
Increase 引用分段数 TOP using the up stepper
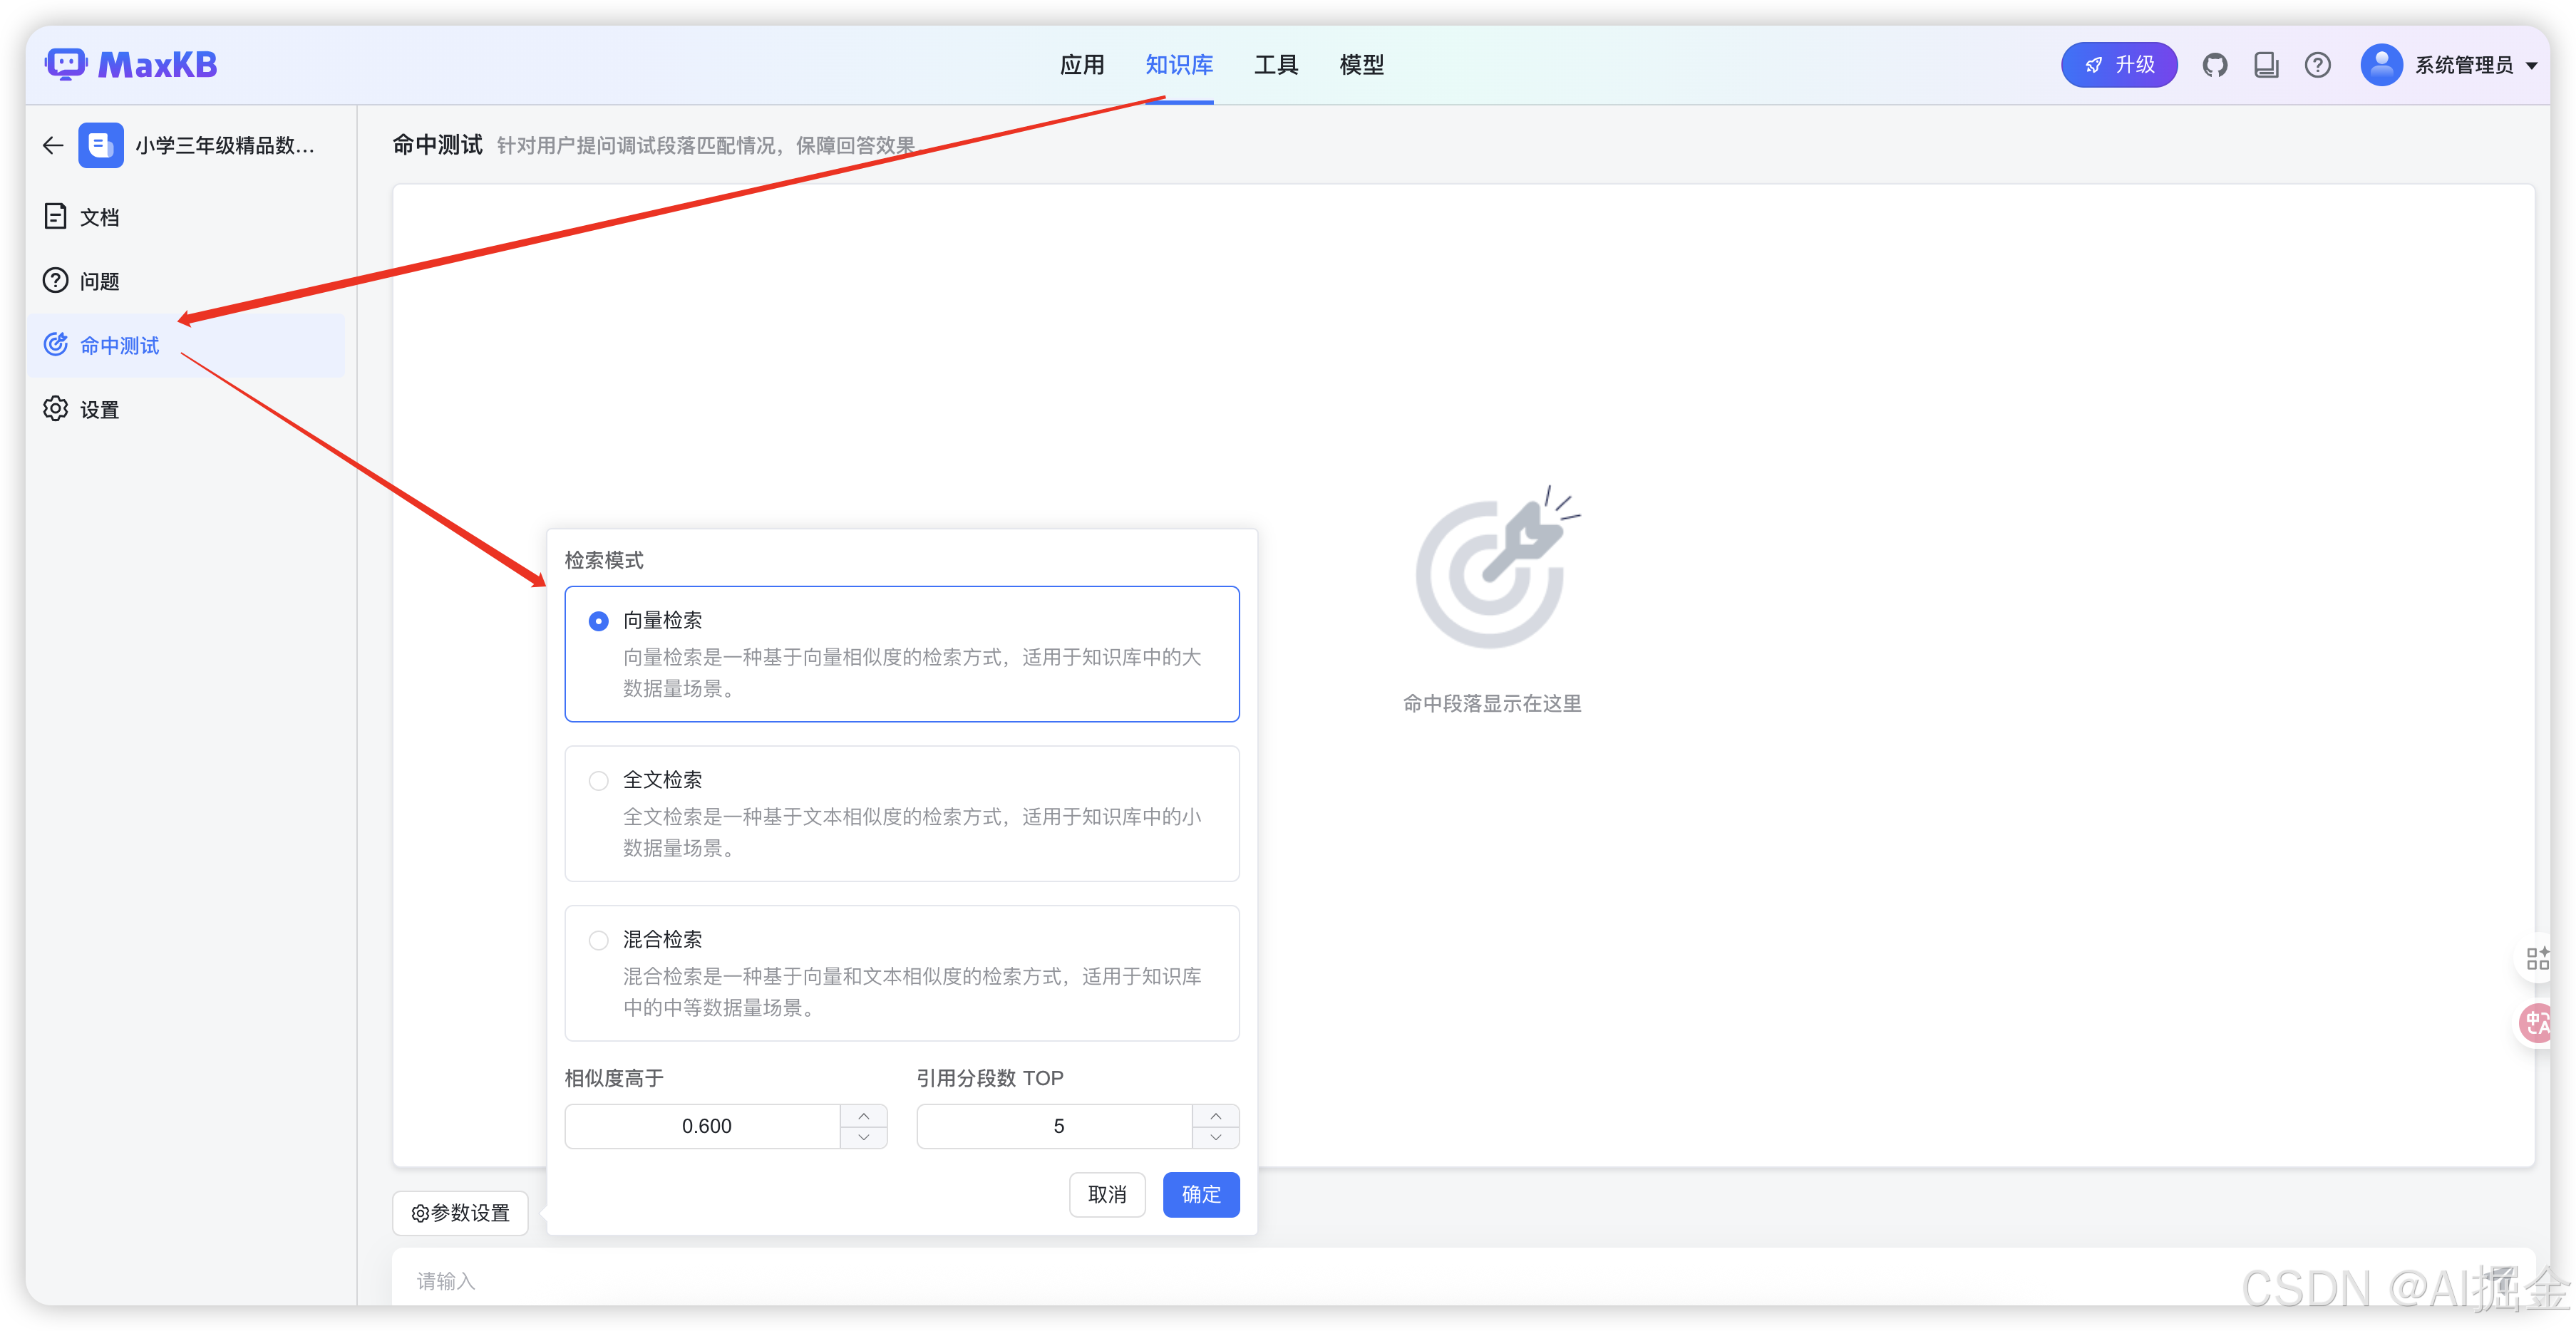(x=1215, y=1115)
